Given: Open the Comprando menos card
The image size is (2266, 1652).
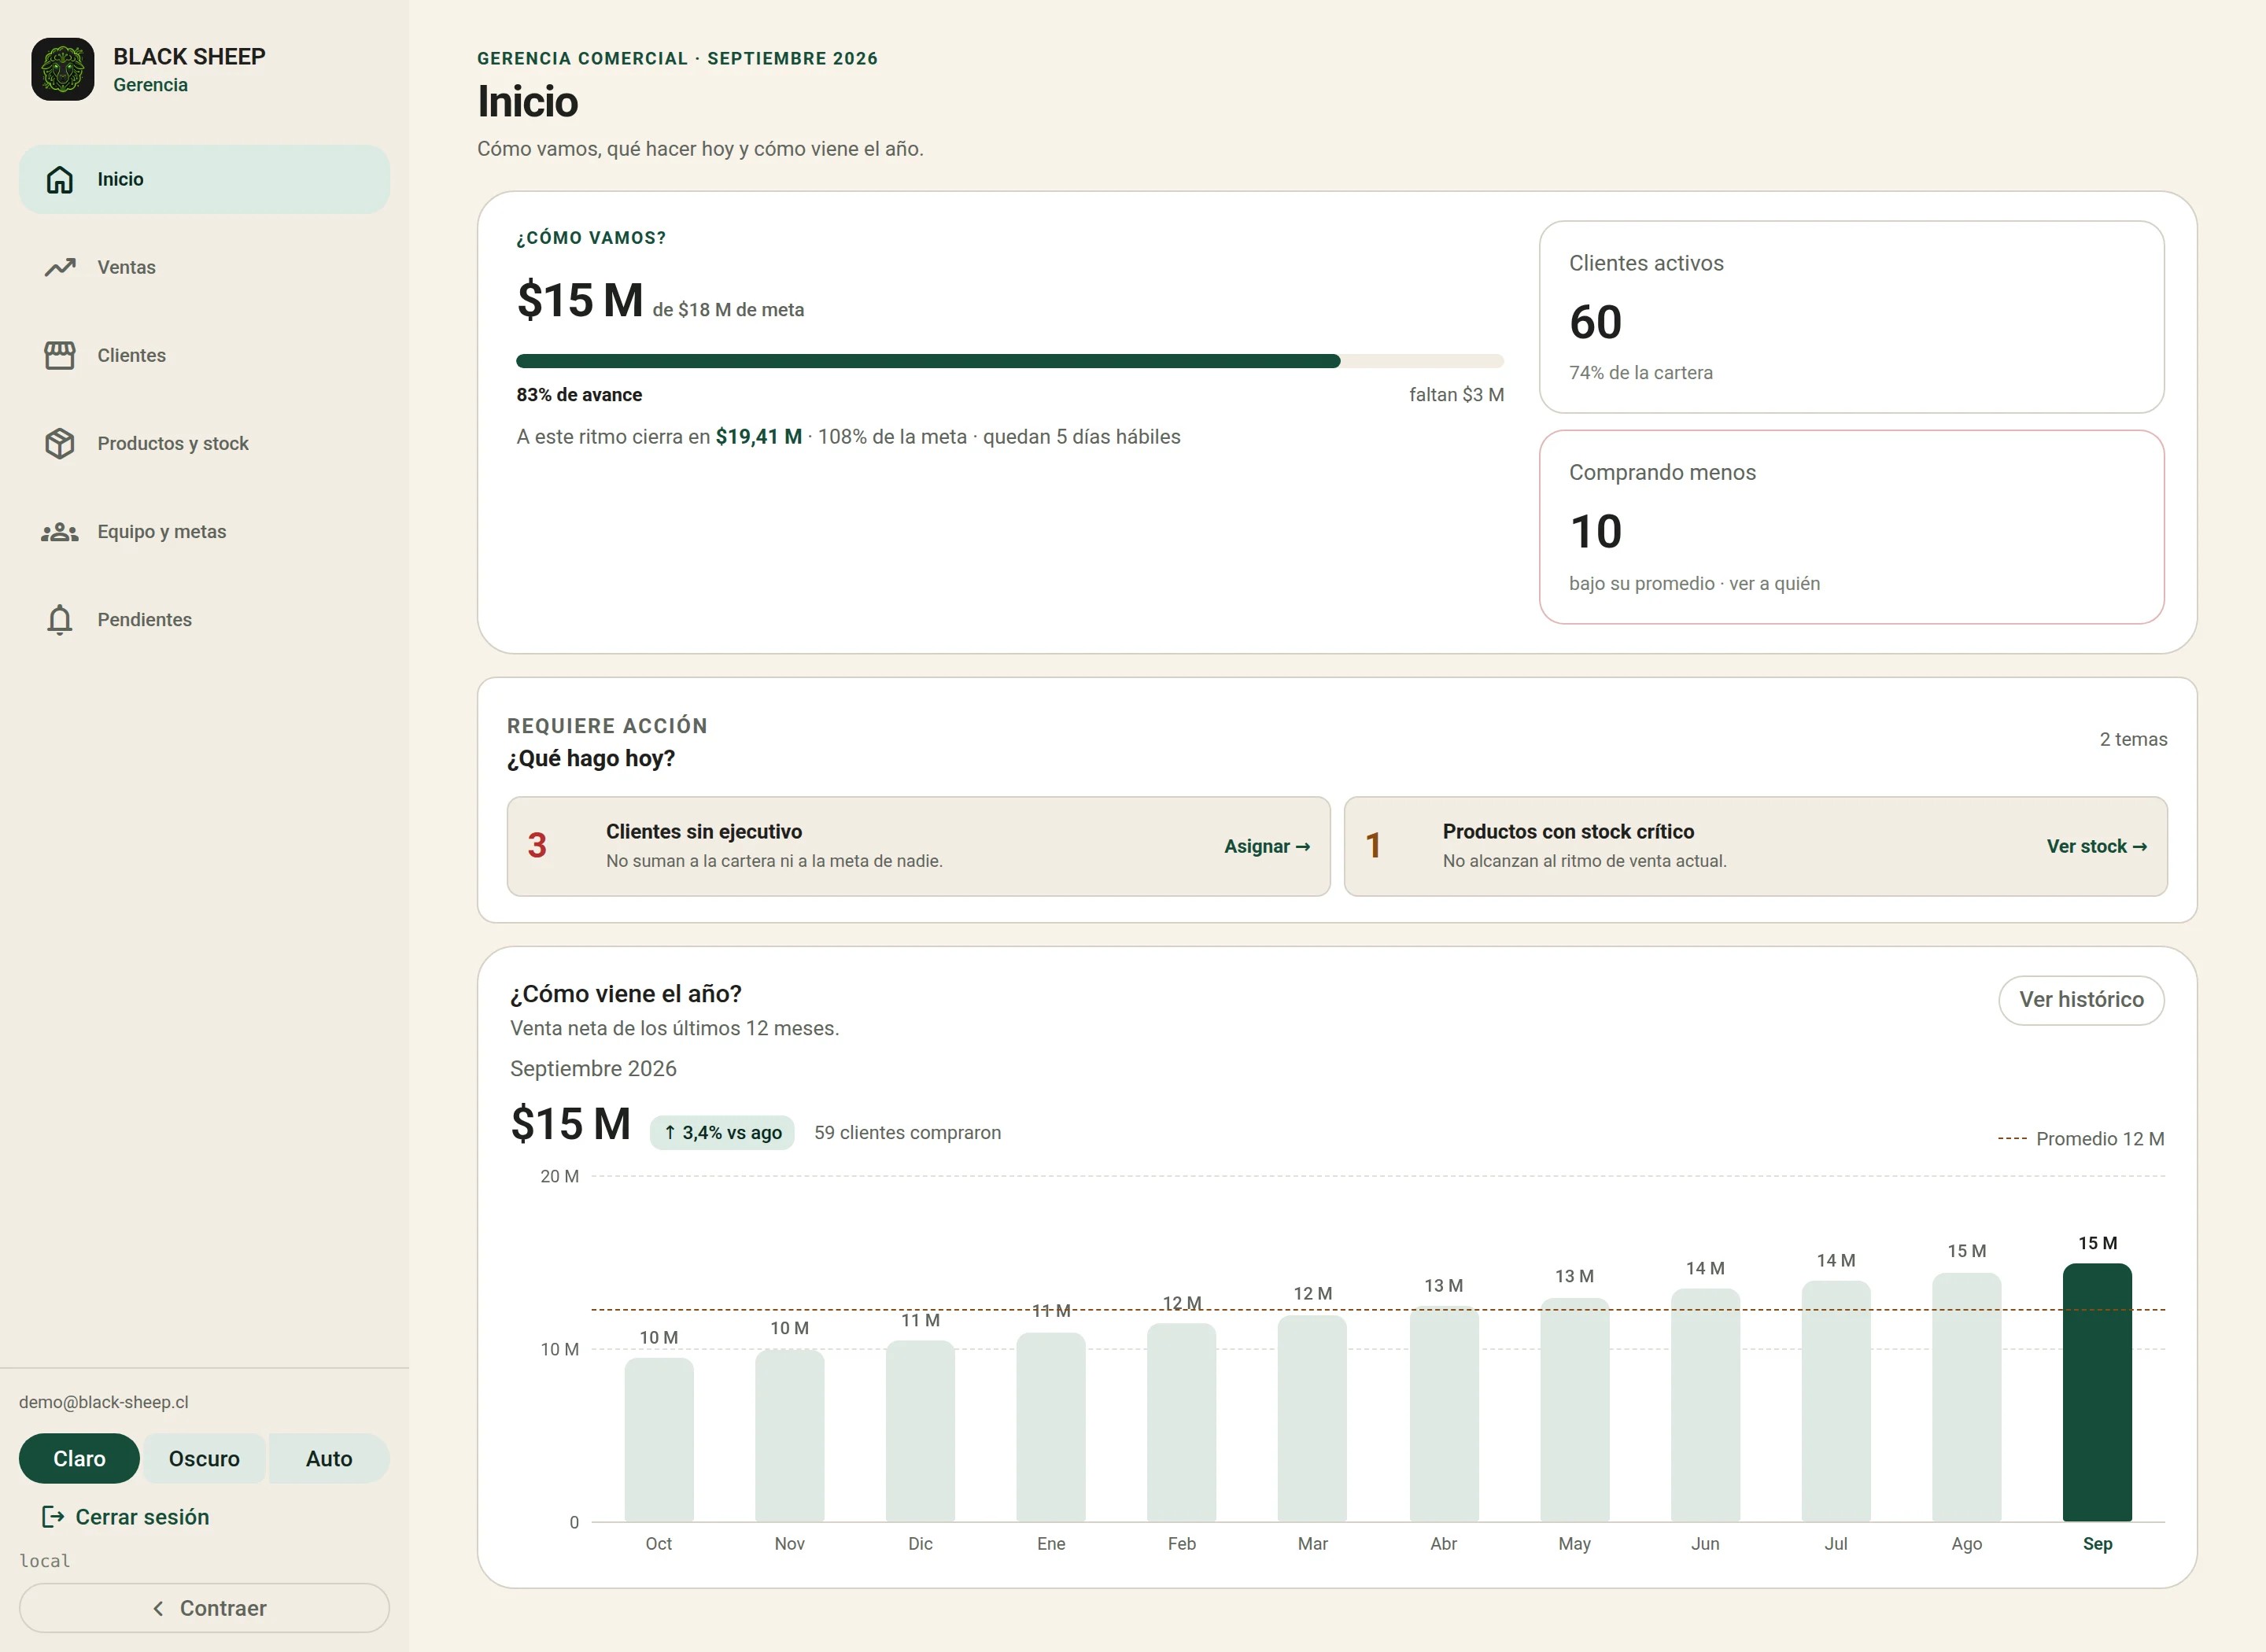Looking at the screenshot, I should (x=1851, y=527).
